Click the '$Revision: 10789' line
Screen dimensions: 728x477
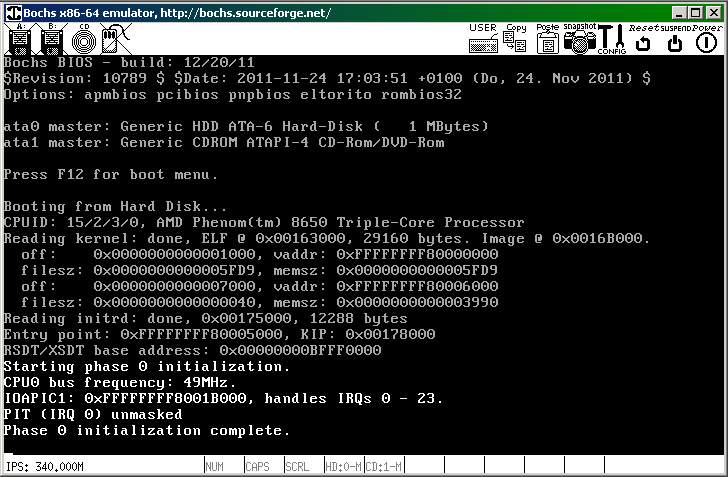pyautogui.click(x=327, y=78)
